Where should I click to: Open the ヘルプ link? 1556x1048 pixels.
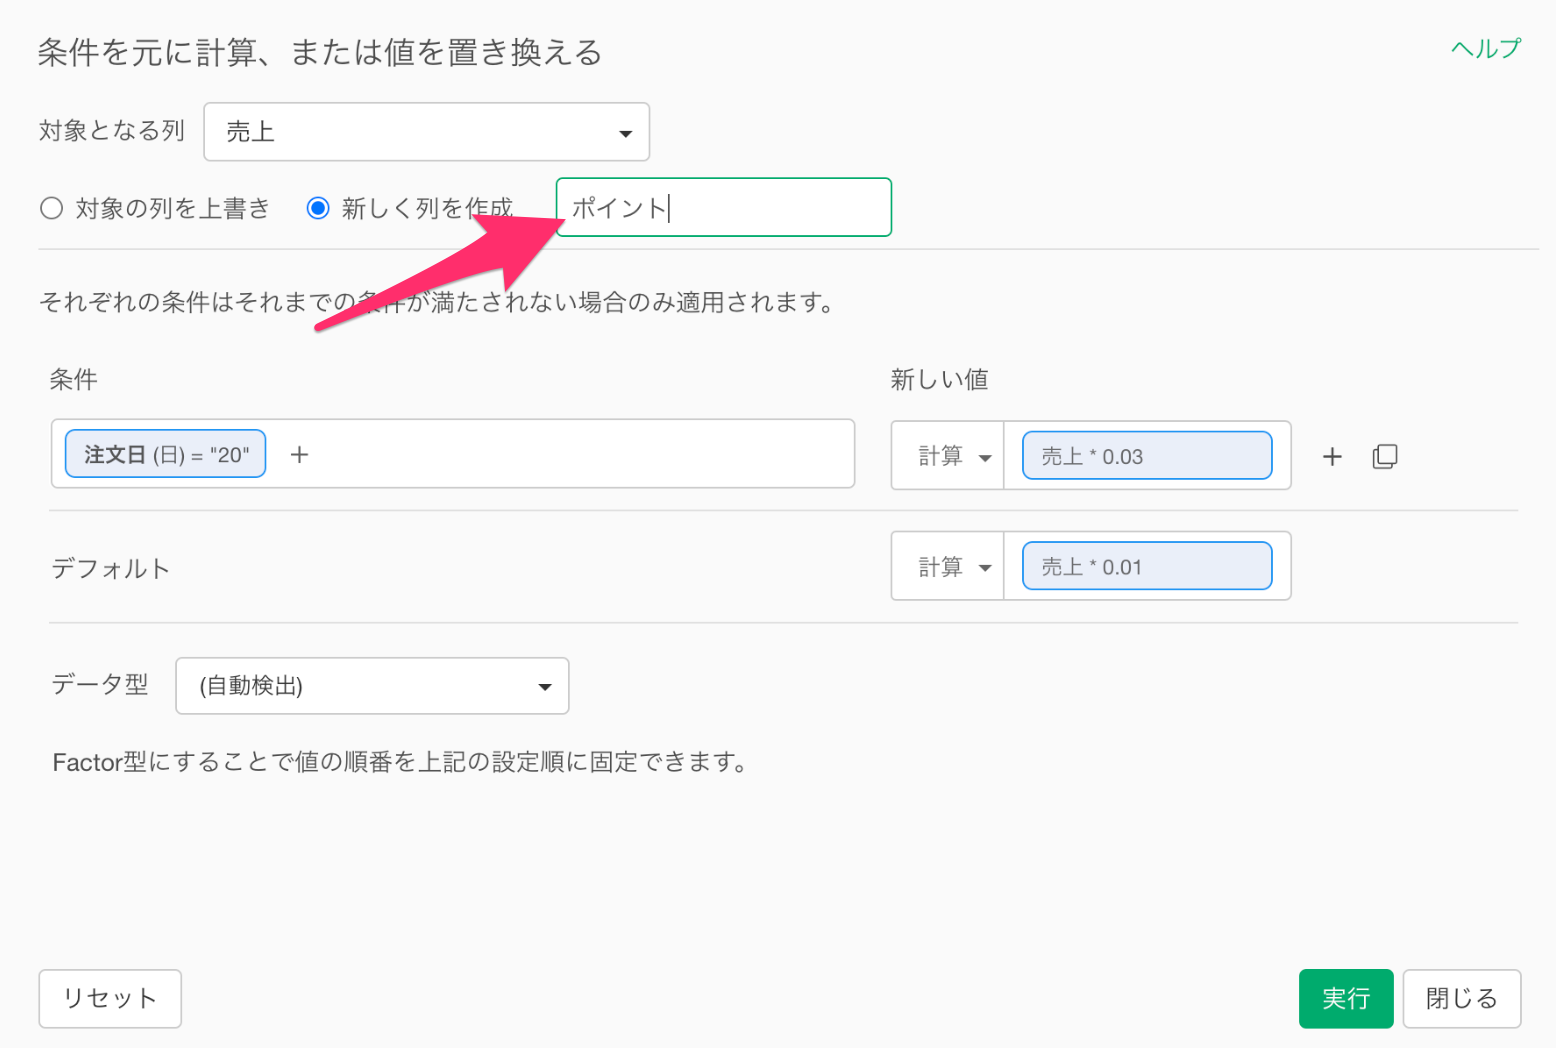(x=1485, y=49)
